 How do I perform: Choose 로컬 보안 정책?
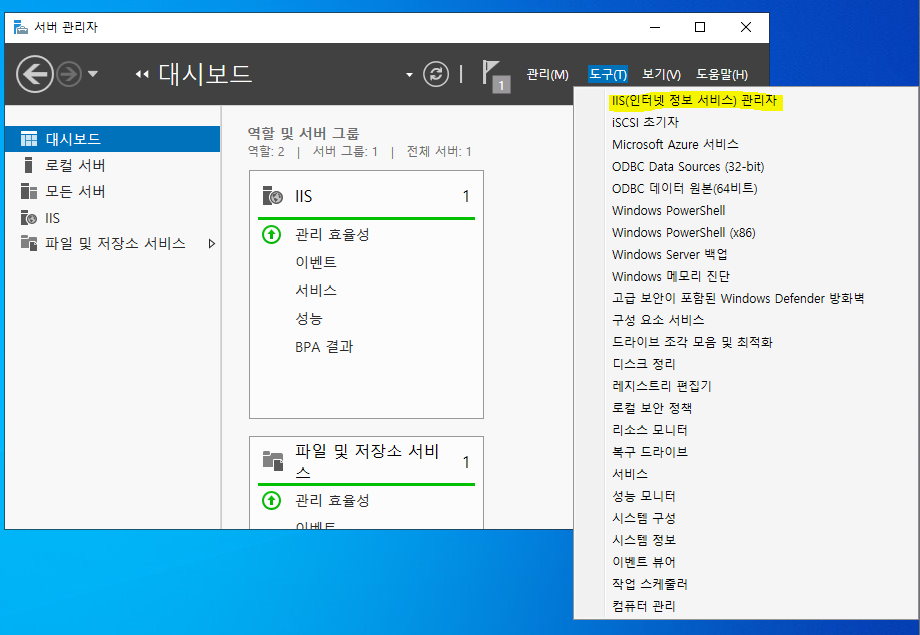[652, 408]
